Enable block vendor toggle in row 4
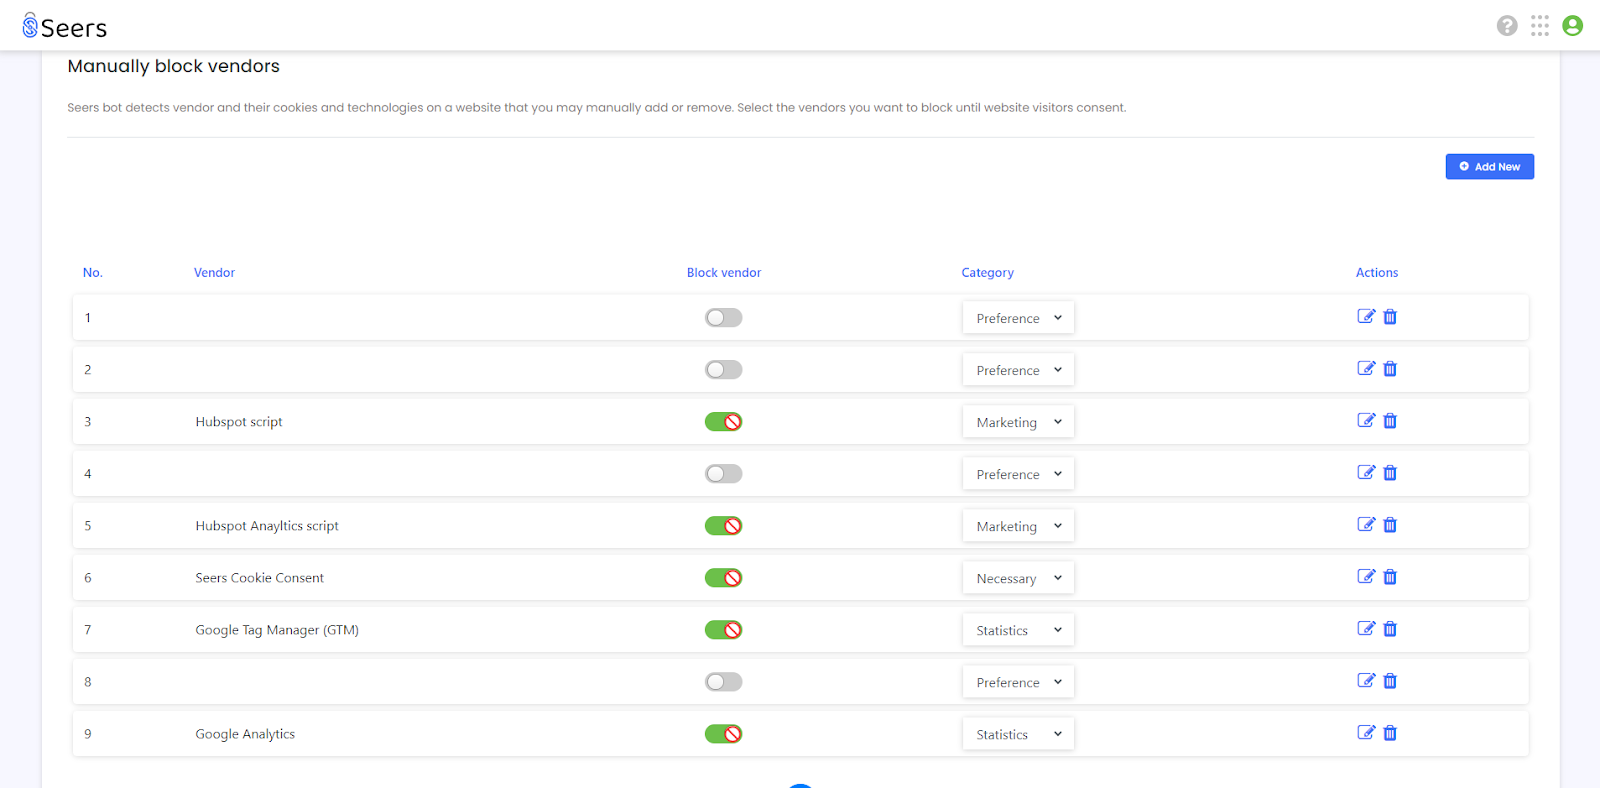The image size is (1600, 788). [723, 474]
